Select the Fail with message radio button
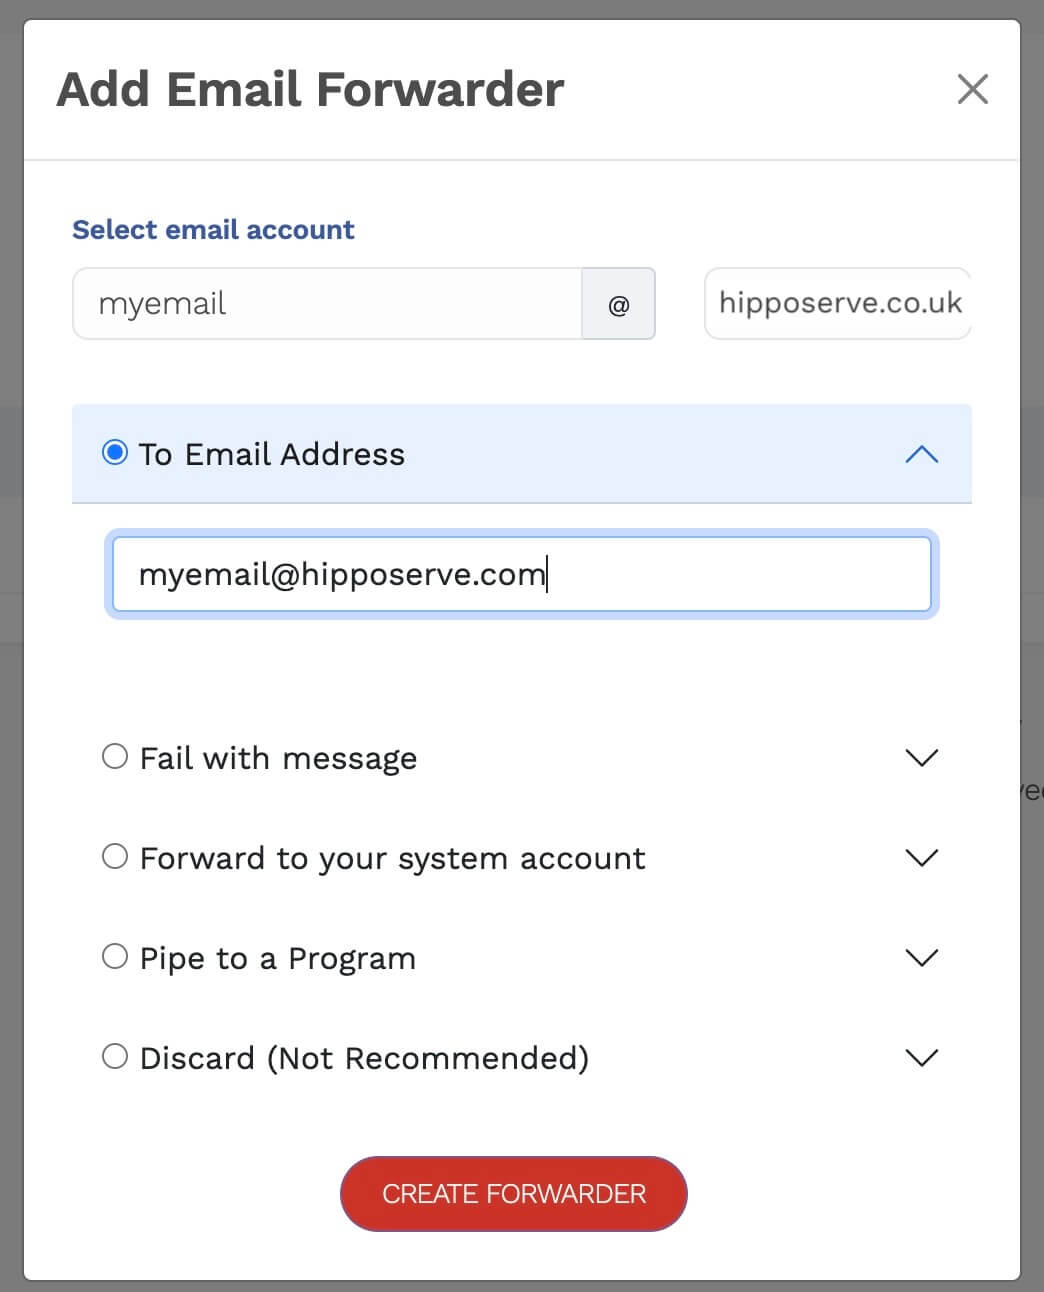Image resolution: width=1044 pixels, height=1292 pixels. point(115,756)
